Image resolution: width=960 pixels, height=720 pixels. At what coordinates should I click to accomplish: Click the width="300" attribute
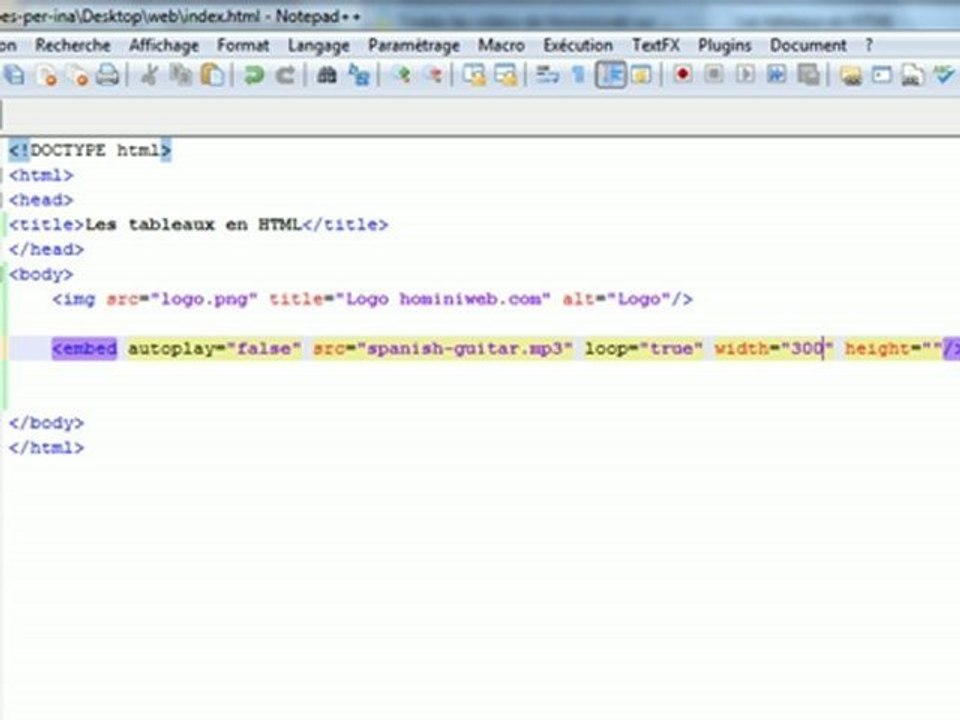click(x=774, y=349)
